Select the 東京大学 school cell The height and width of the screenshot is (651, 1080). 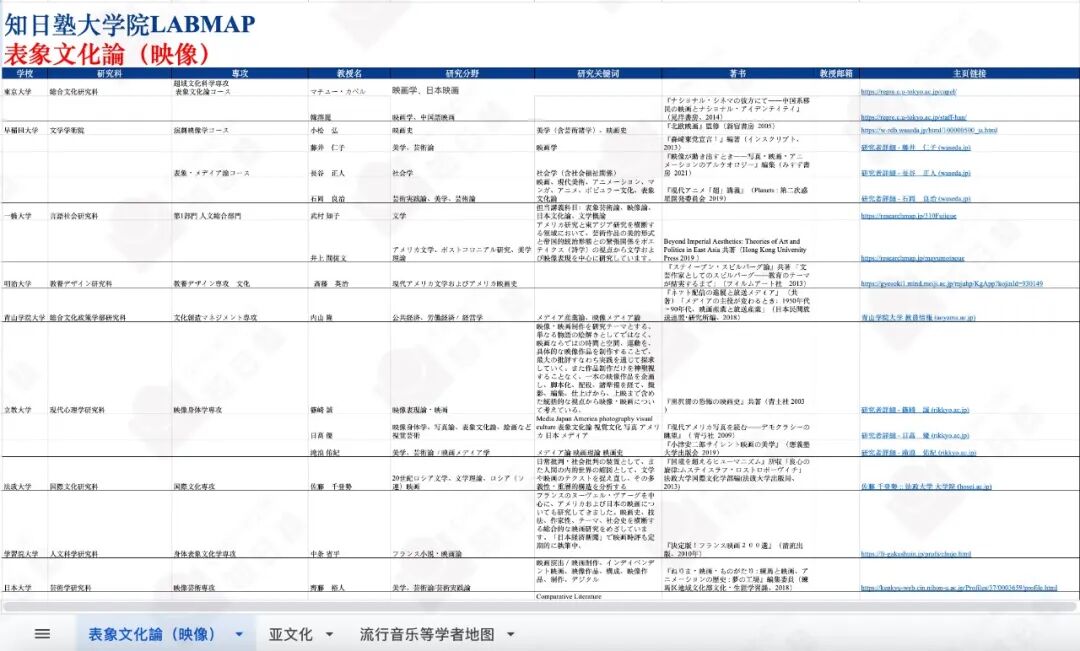click(17, 92)
